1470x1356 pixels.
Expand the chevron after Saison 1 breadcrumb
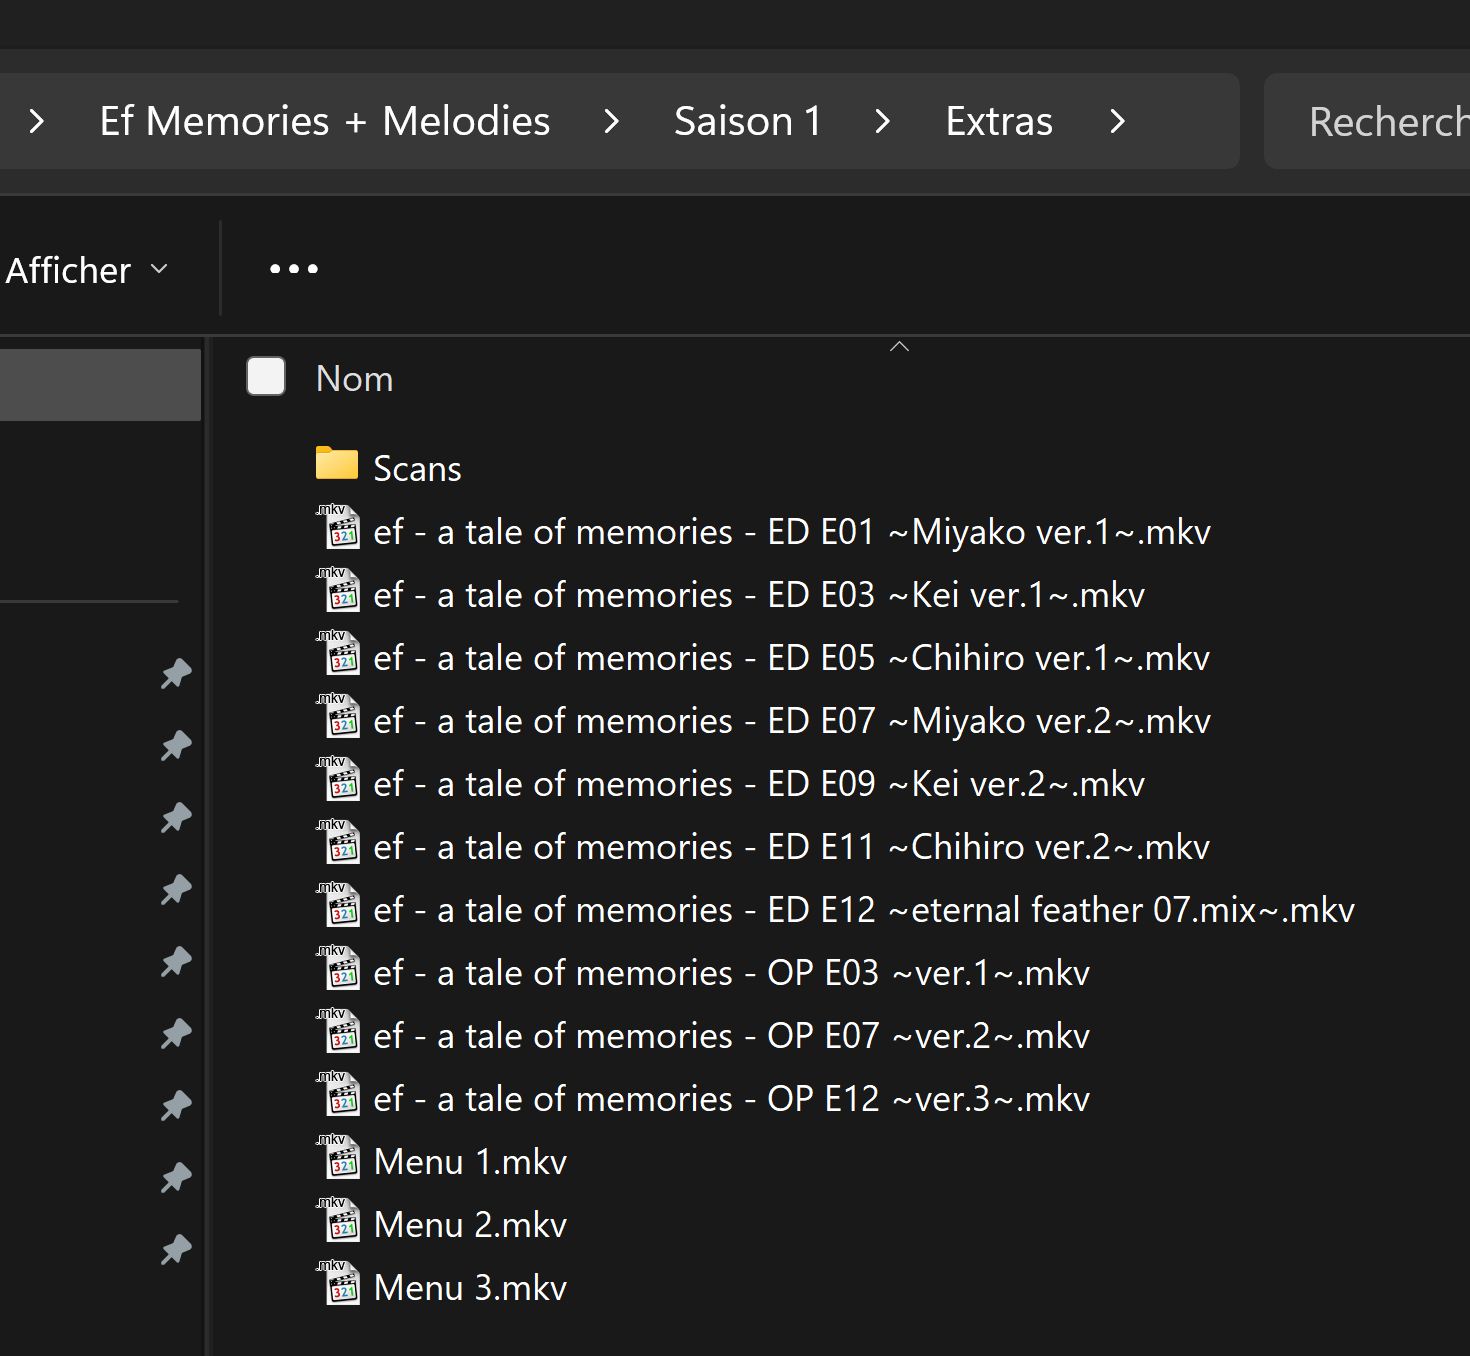click(882, 122)
